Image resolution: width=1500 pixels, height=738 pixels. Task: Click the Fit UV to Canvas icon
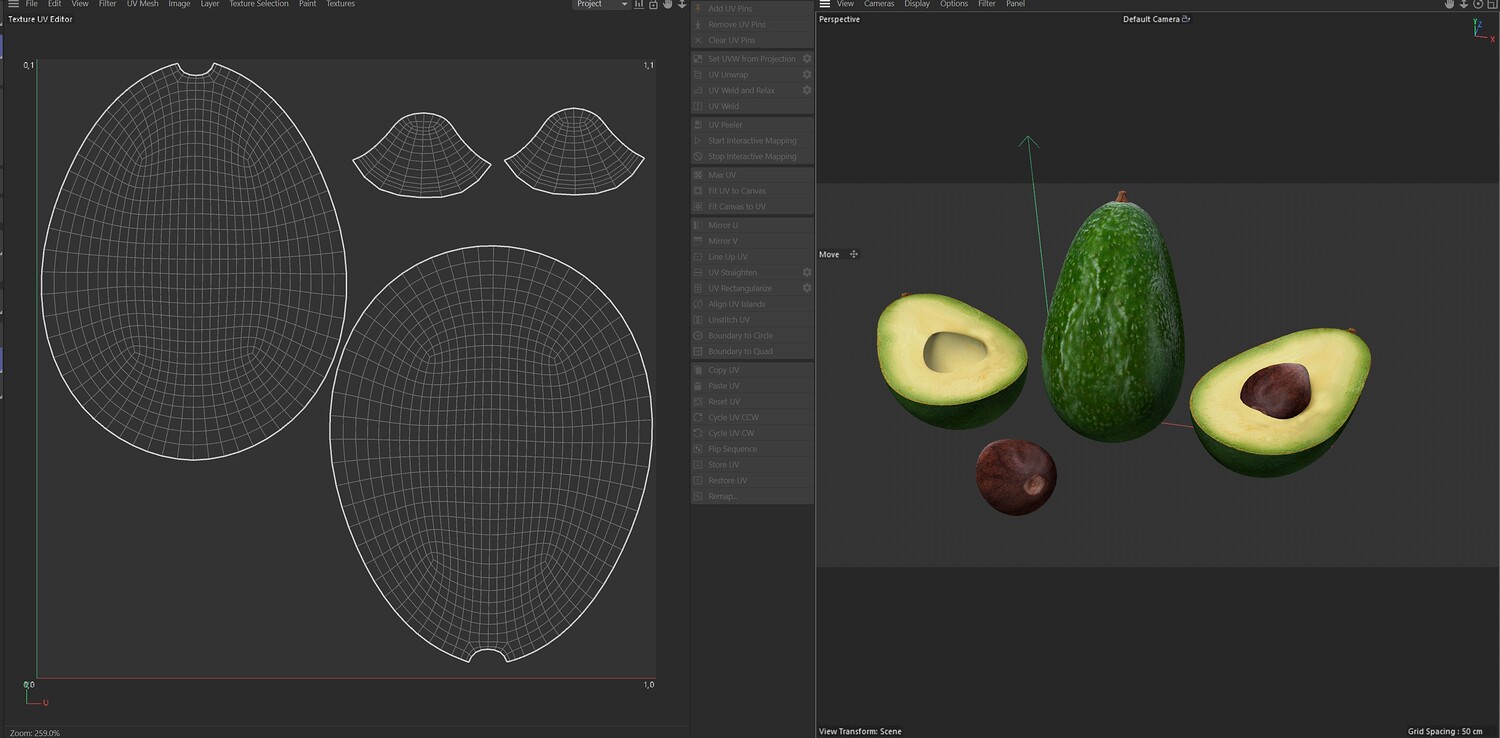[698, 191]
